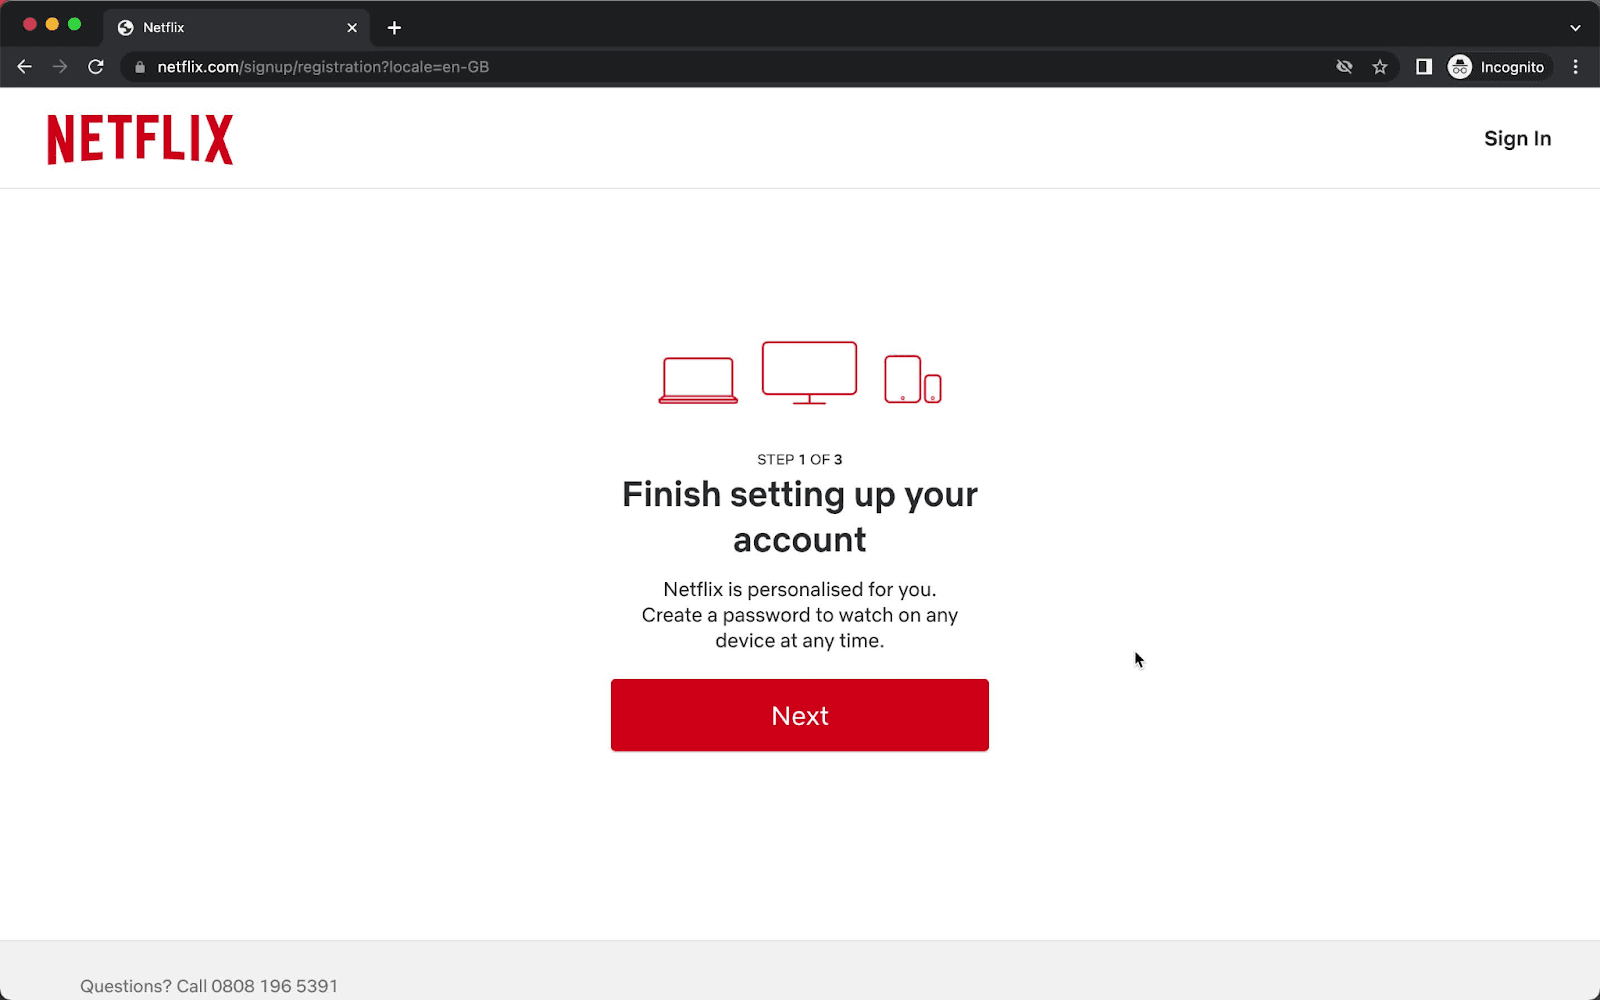Click the TV monitor illustration
This screenshot has width=1600, height=1000.
point(809,372)
